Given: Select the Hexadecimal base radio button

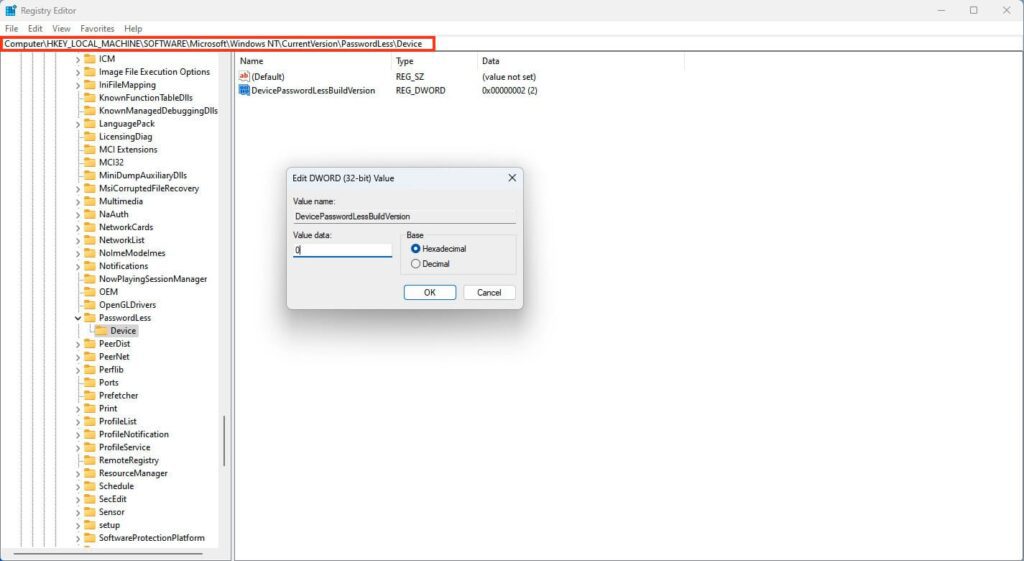Looking at the screenshot, I should click(416, 249).
